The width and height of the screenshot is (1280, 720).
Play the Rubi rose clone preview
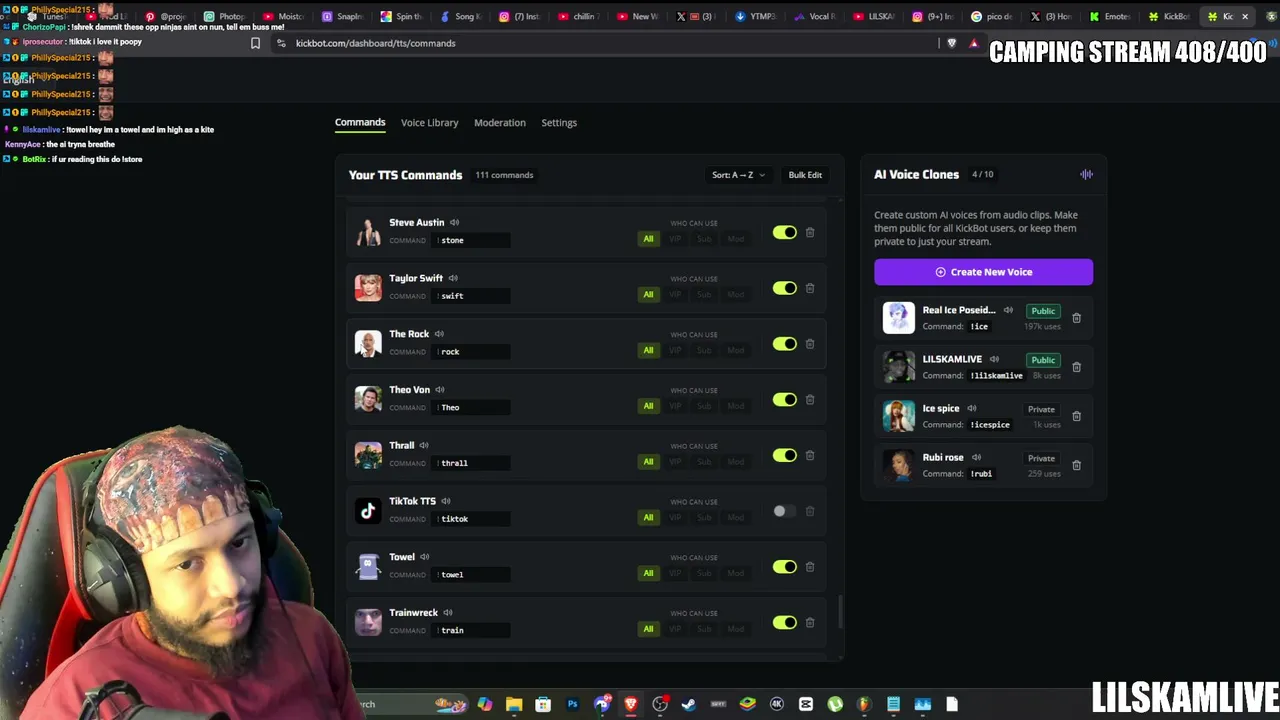977,457
